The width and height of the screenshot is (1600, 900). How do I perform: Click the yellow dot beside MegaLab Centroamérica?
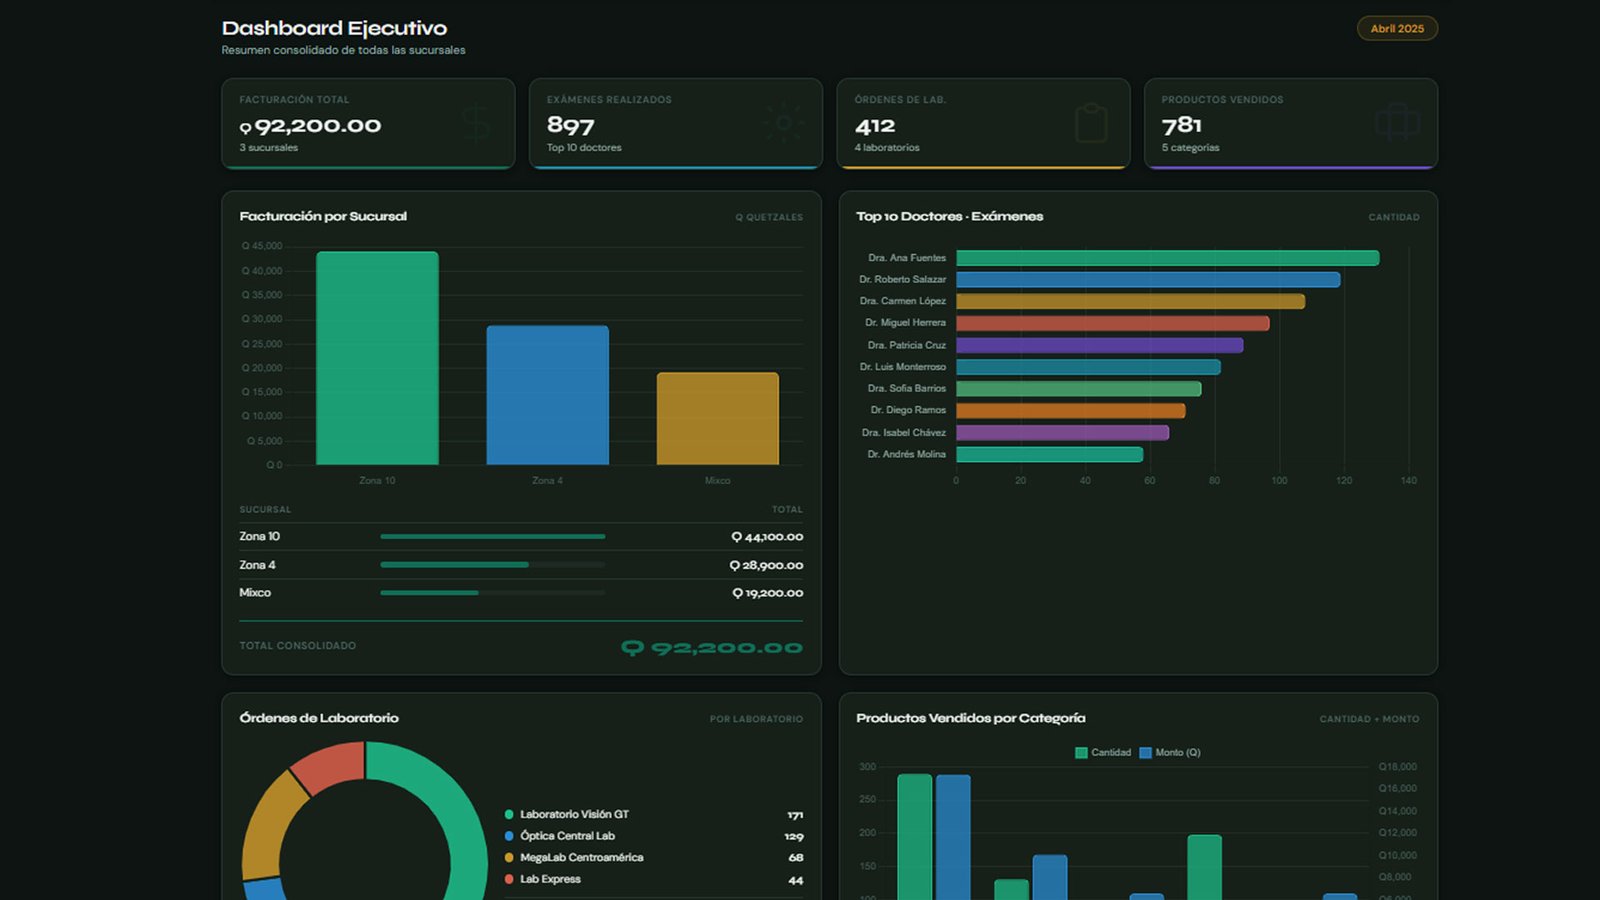(x=509, y=857)
